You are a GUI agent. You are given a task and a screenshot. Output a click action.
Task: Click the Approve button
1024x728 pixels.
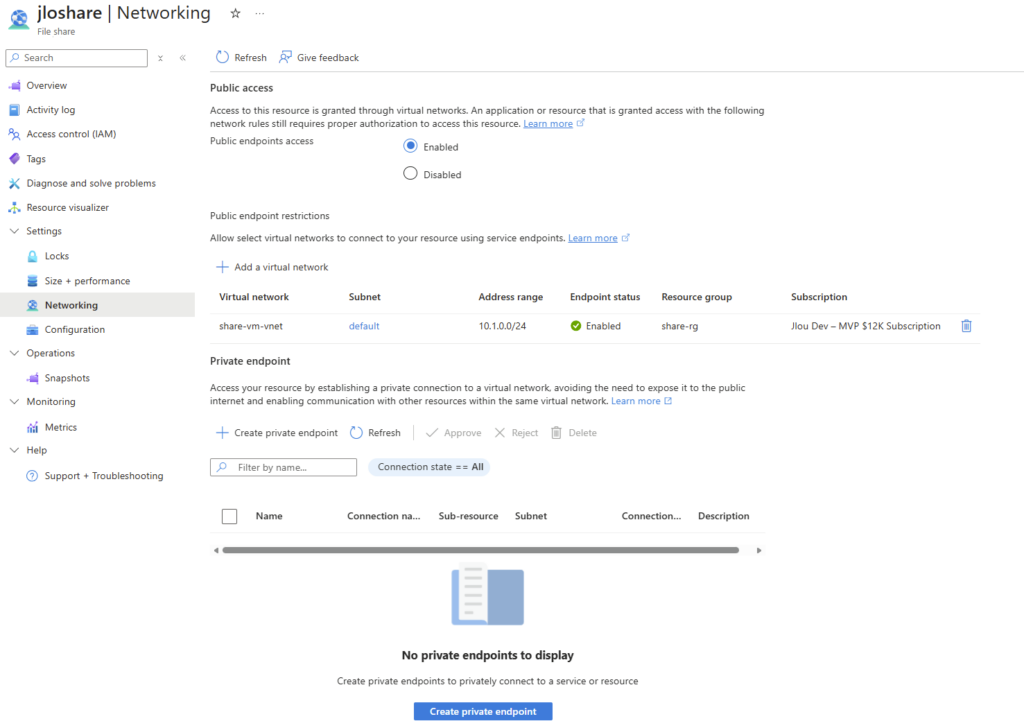coord(453,433)
